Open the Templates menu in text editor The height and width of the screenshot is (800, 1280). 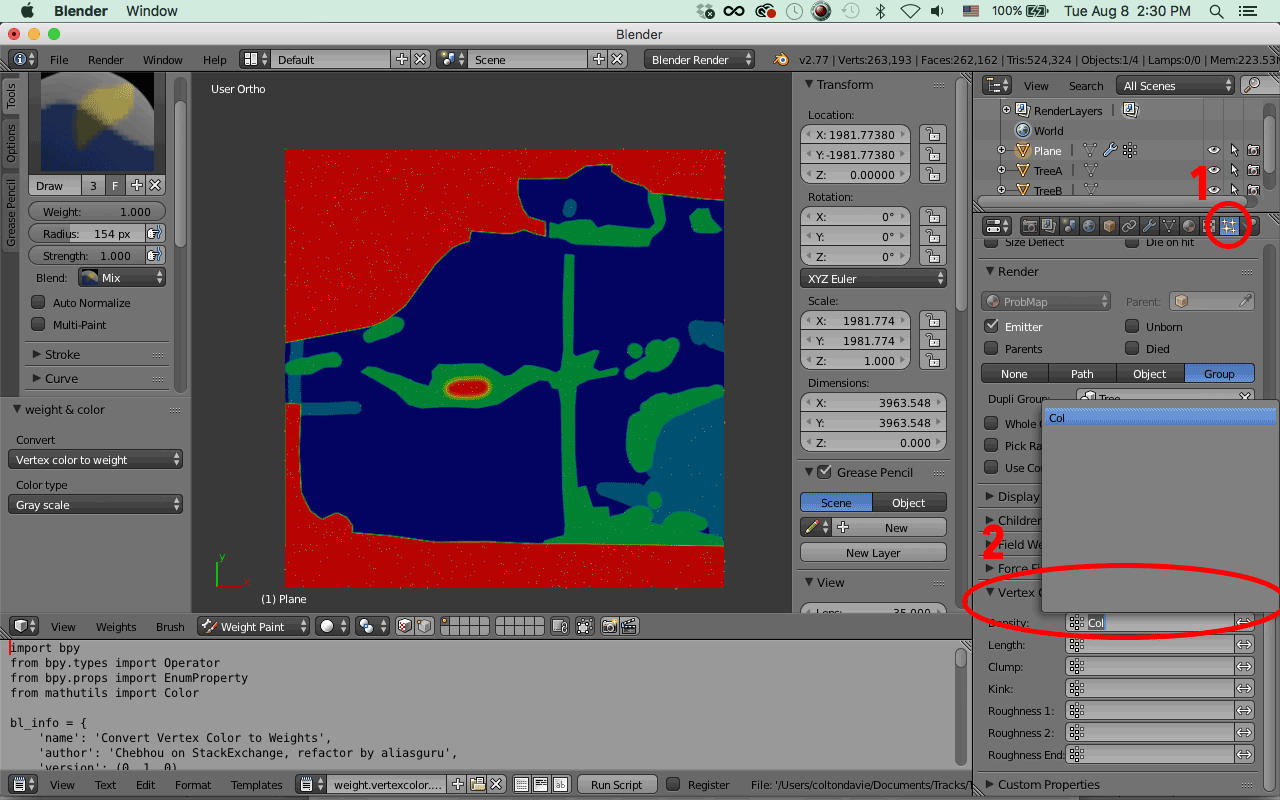(257, 785)
